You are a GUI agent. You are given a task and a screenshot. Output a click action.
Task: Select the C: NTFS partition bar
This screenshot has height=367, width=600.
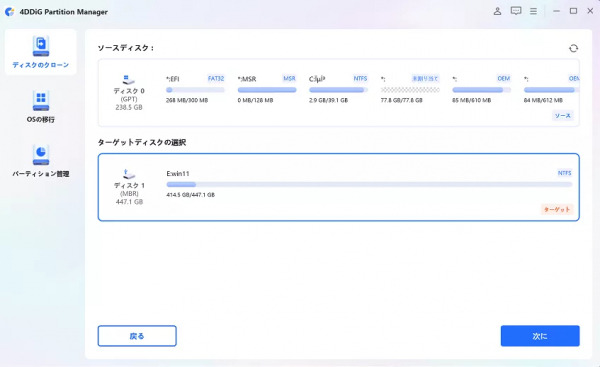338,90
